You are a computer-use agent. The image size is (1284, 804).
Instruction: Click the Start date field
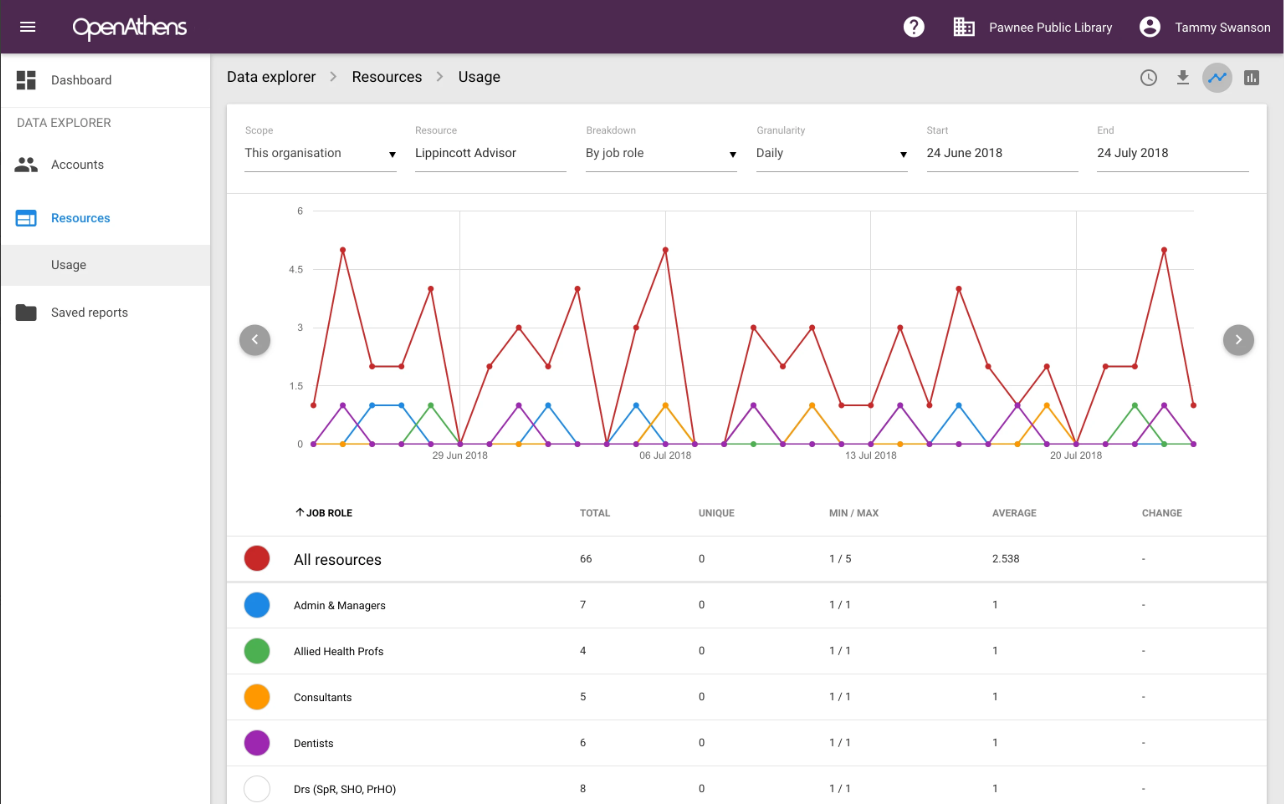[x=1001, y=154]
